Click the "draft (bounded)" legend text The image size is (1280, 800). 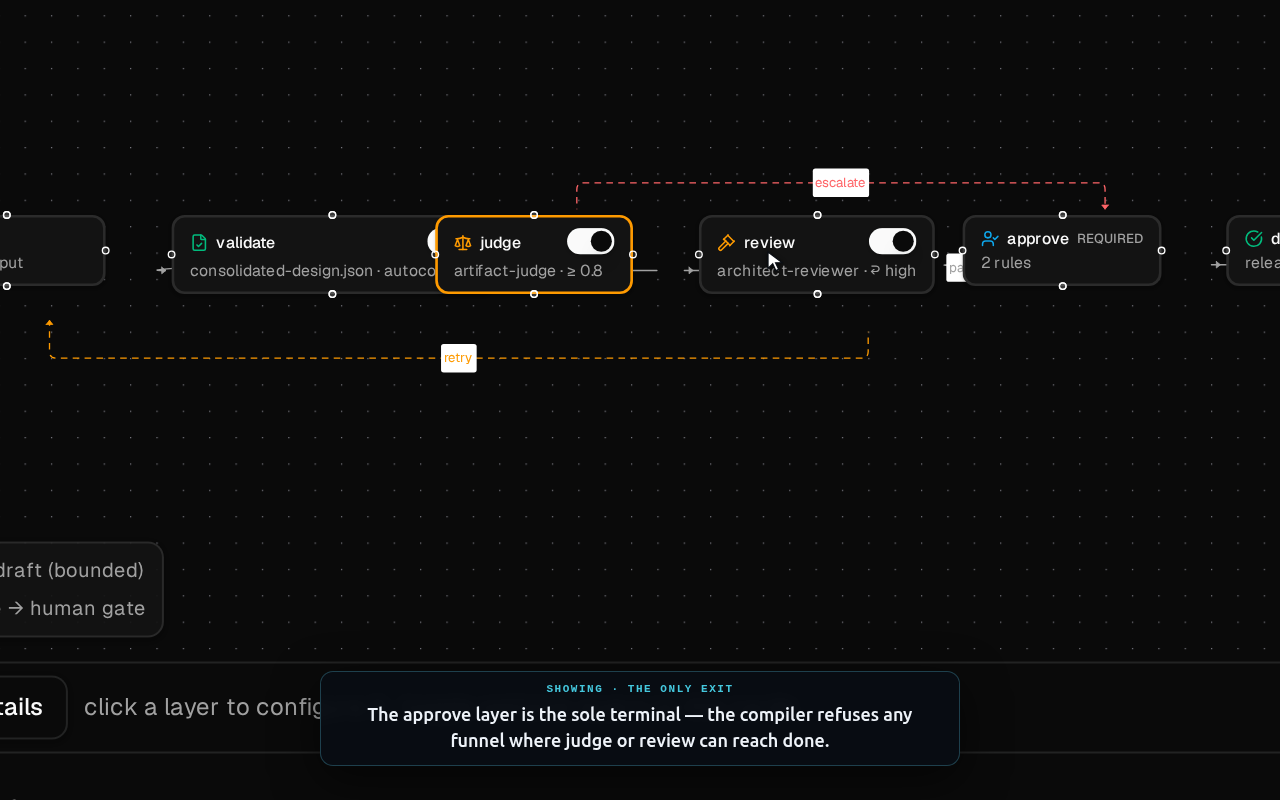click(x=72, y=571)
